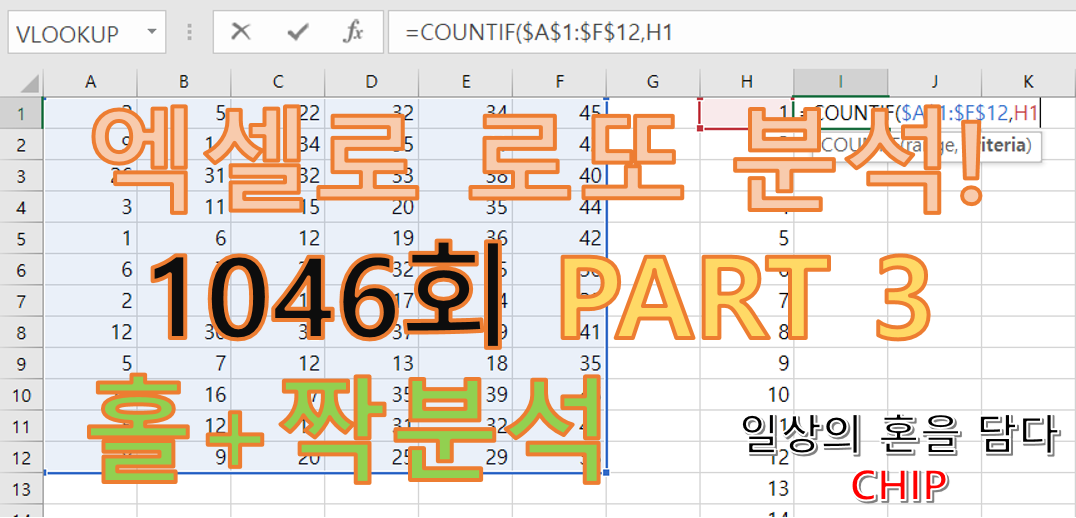Select column E header
This screenshot has height=518, width=1076.
coord(465,82)
